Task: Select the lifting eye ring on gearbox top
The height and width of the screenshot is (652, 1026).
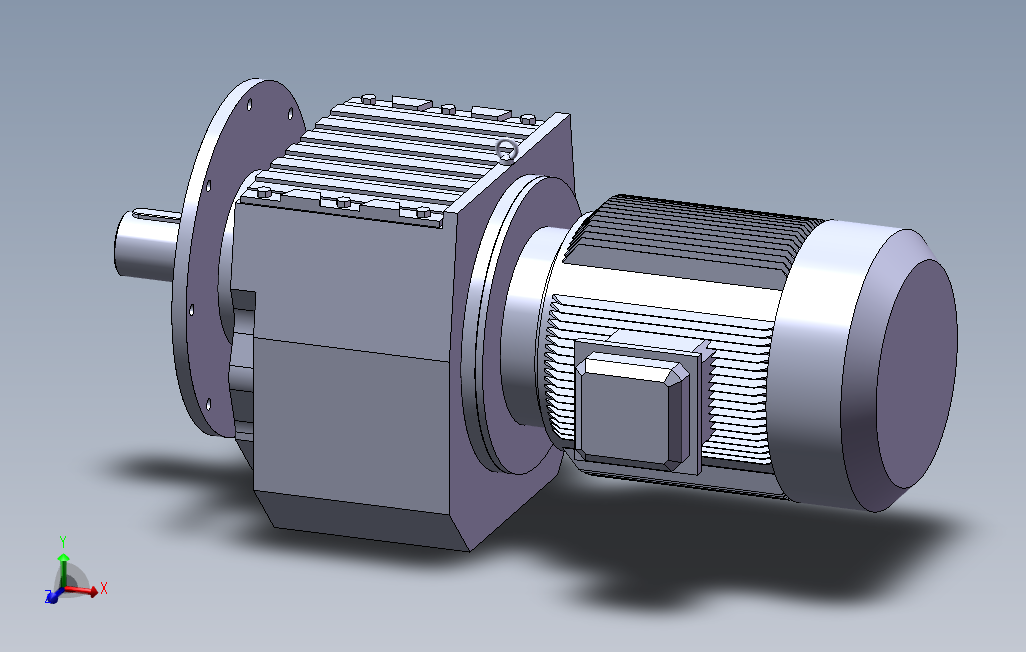Action: pyautogui.click(x=507, y=150)
